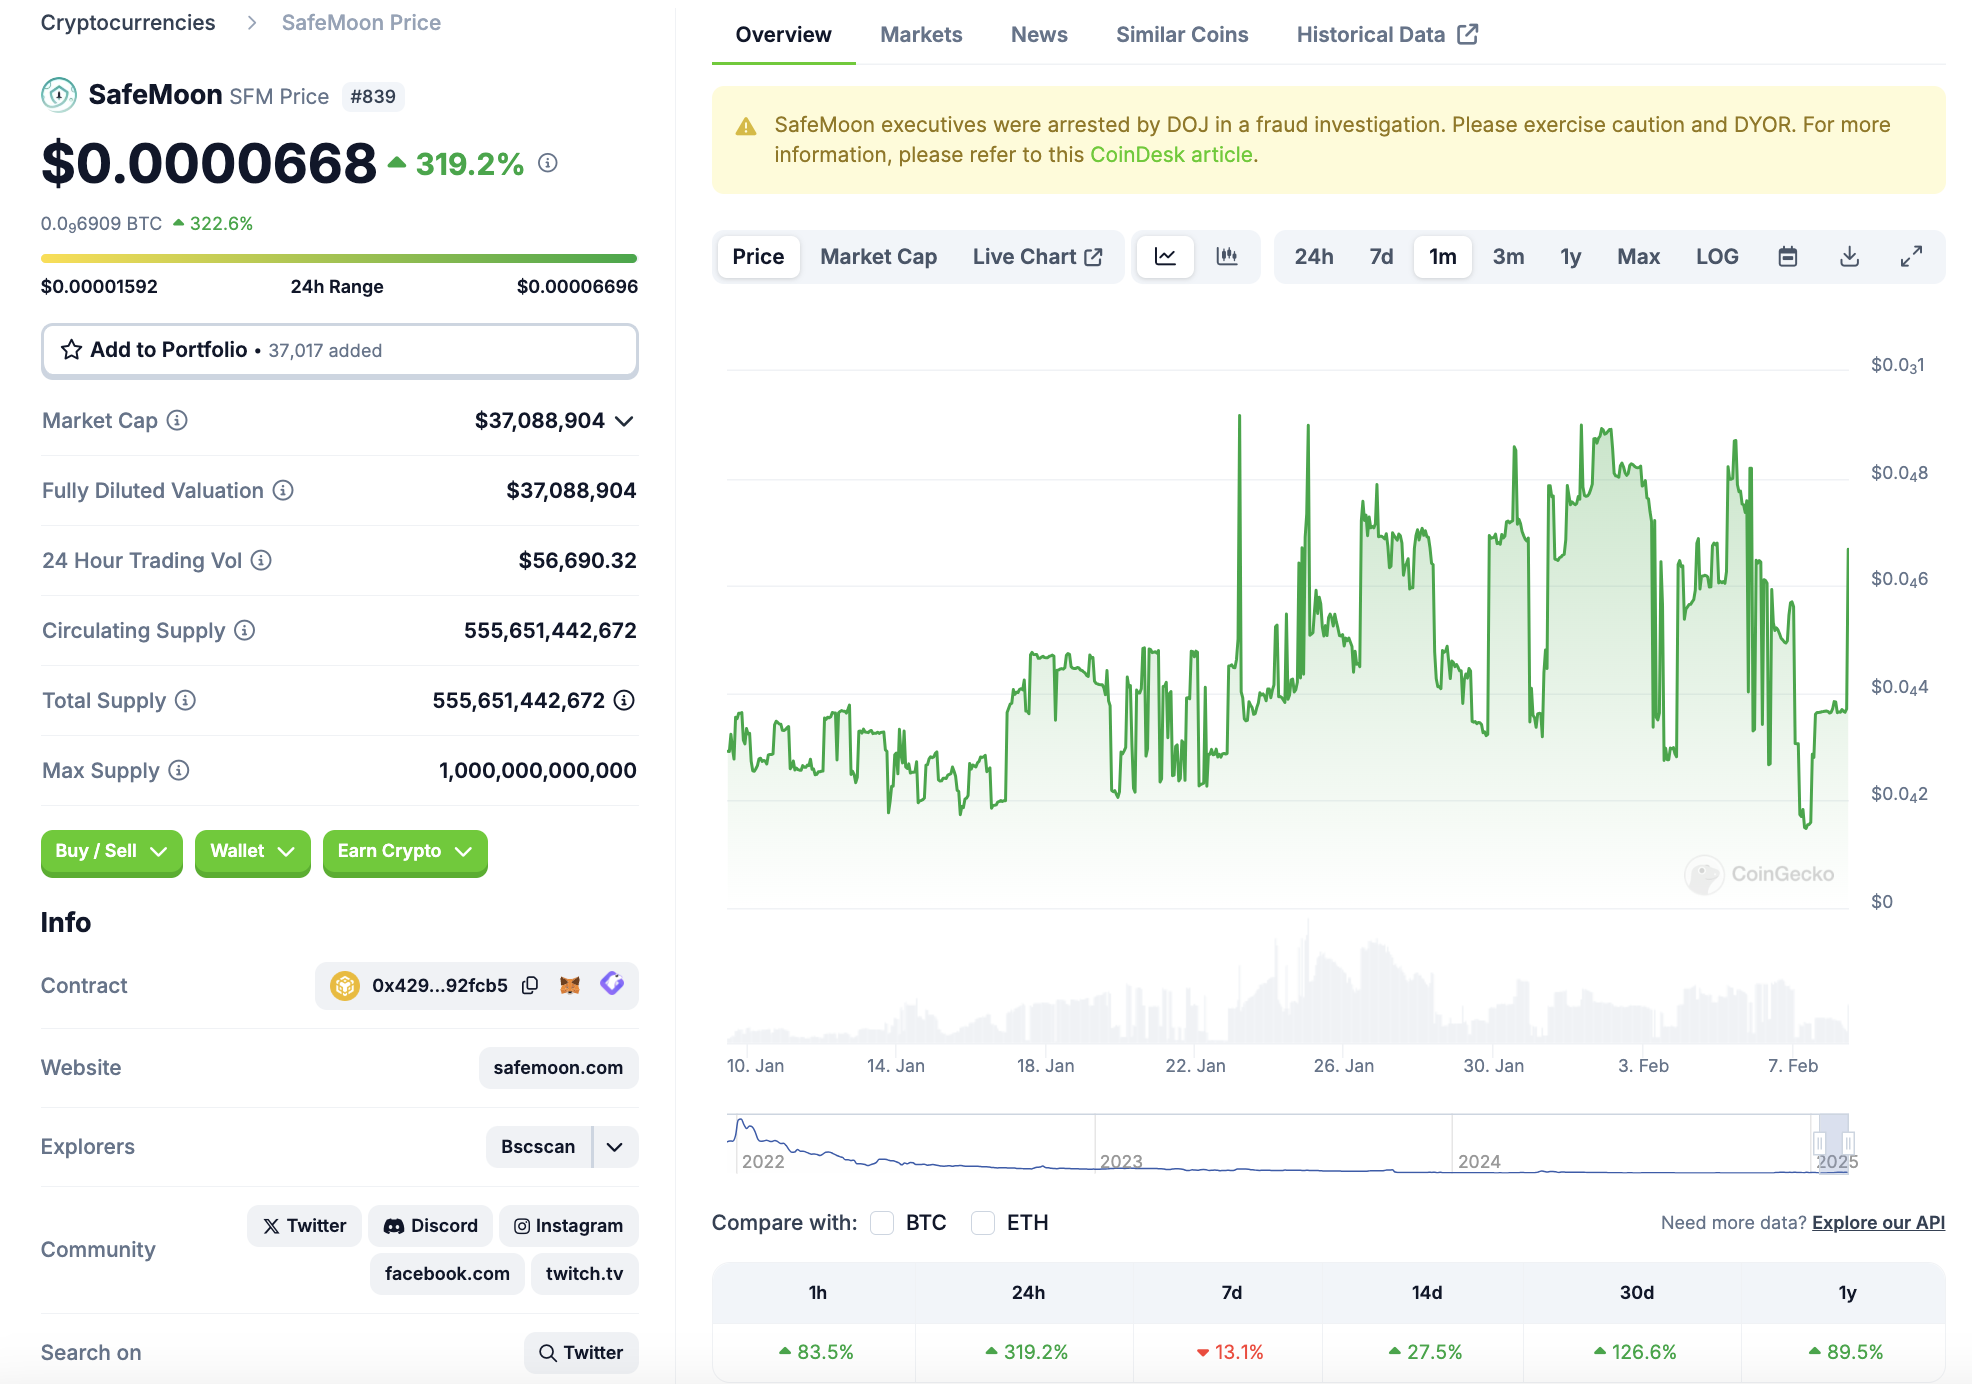Select the 7d chart timeframe

[1380, 257]
